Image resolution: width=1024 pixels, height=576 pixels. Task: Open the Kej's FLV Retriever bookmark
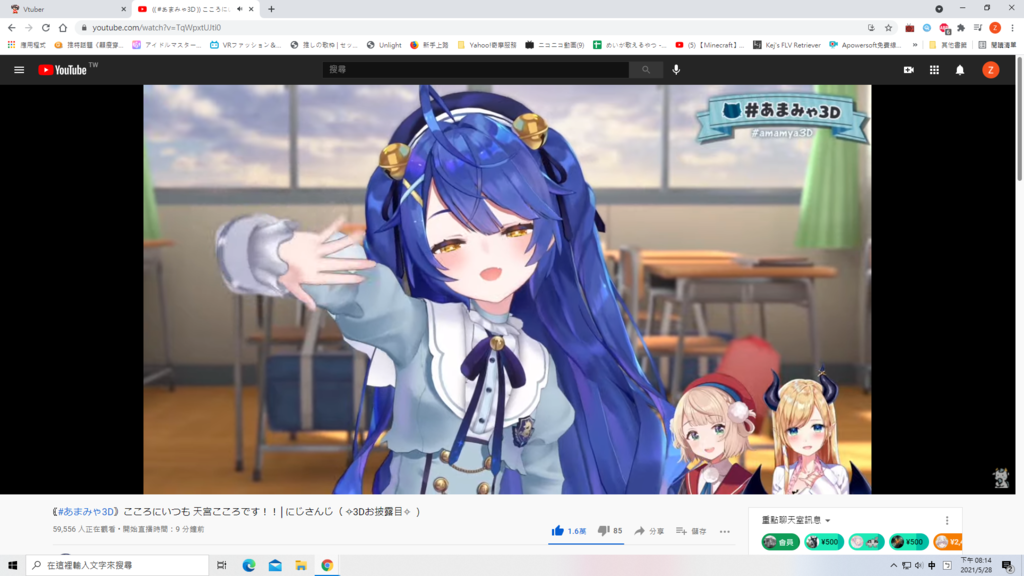pos(787,45)
